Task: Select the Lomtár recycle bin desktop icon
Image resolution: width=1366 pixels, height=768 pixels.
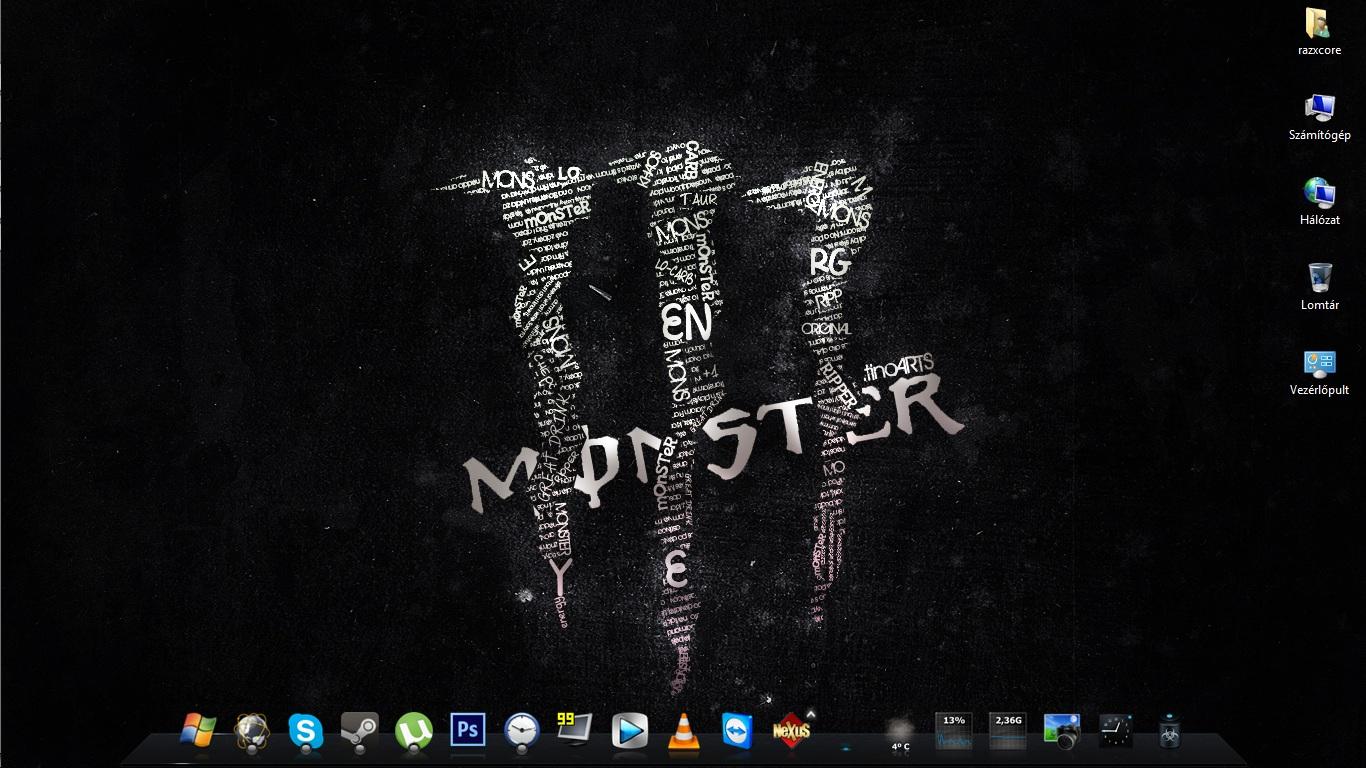Action: point(1319,287)
